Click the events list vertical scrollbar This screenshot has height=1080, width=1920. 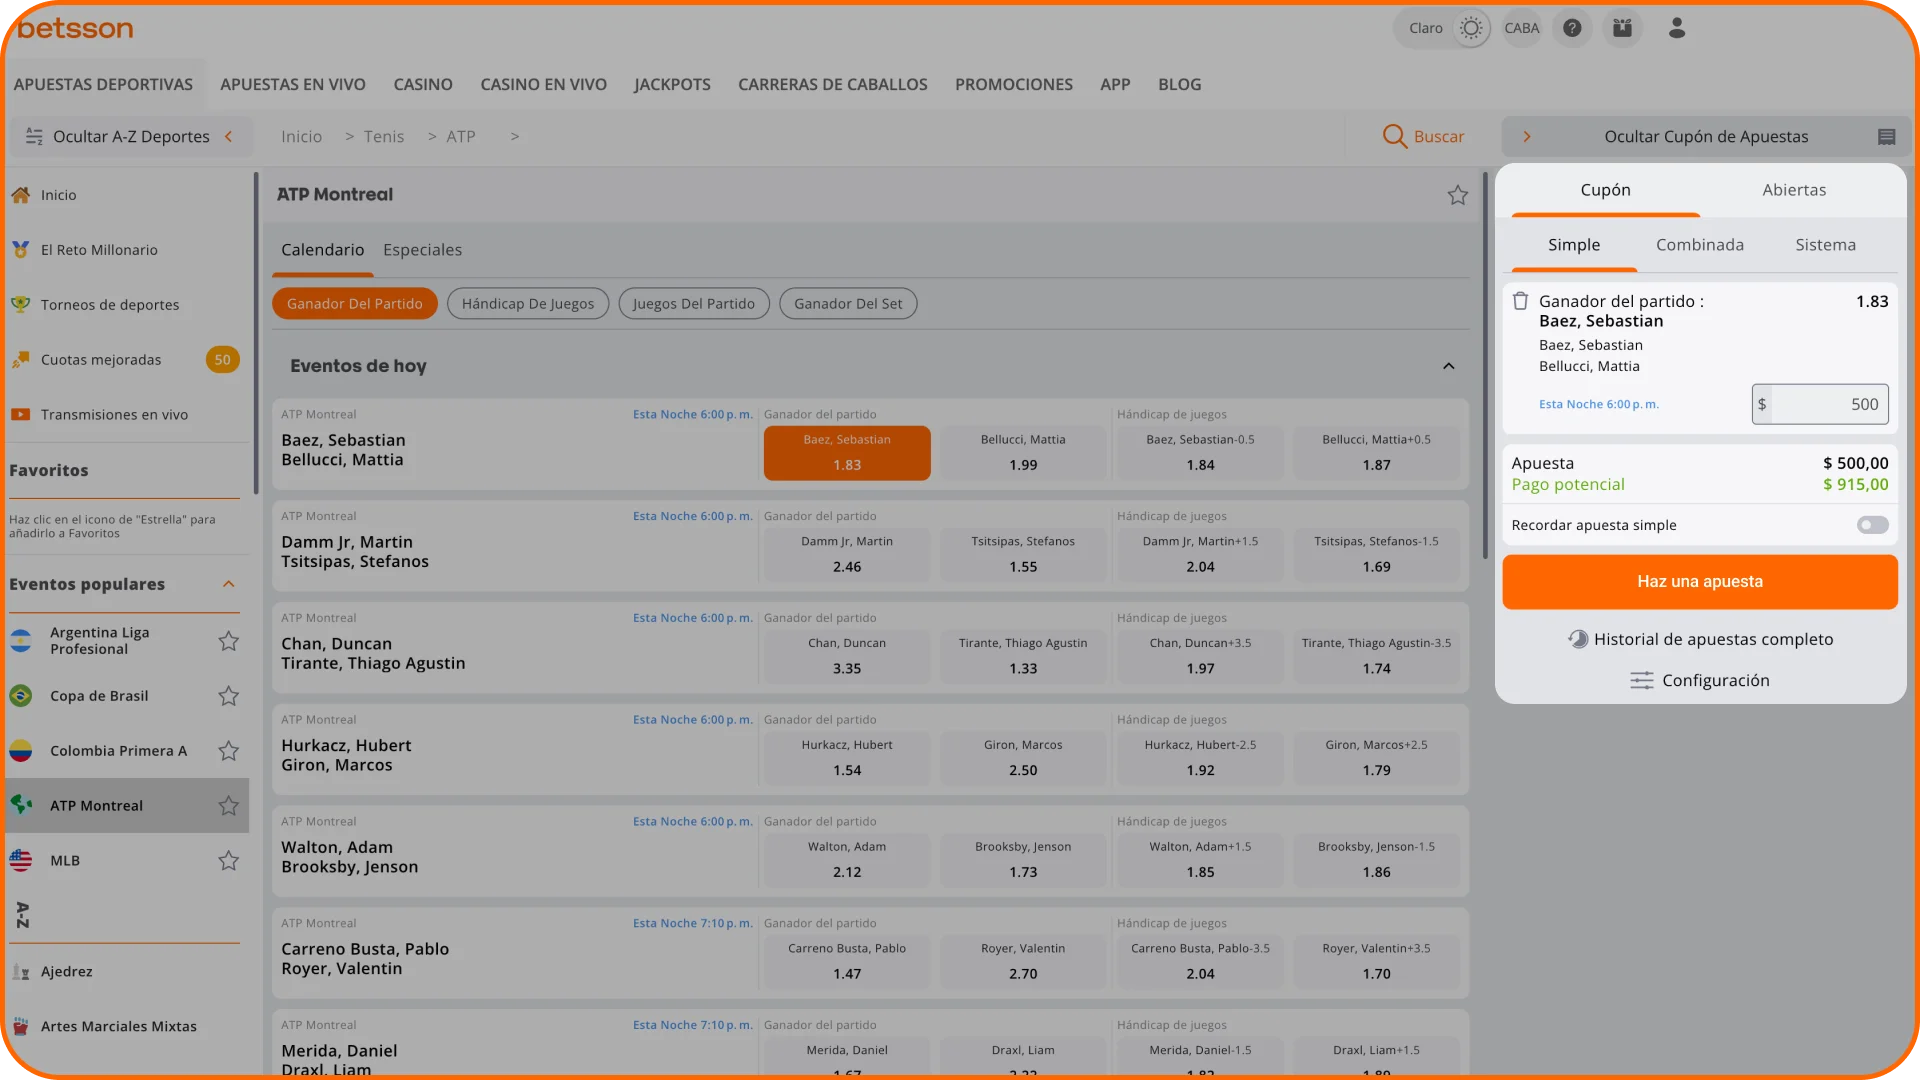pyautogui.click(x=1484, y=365)
